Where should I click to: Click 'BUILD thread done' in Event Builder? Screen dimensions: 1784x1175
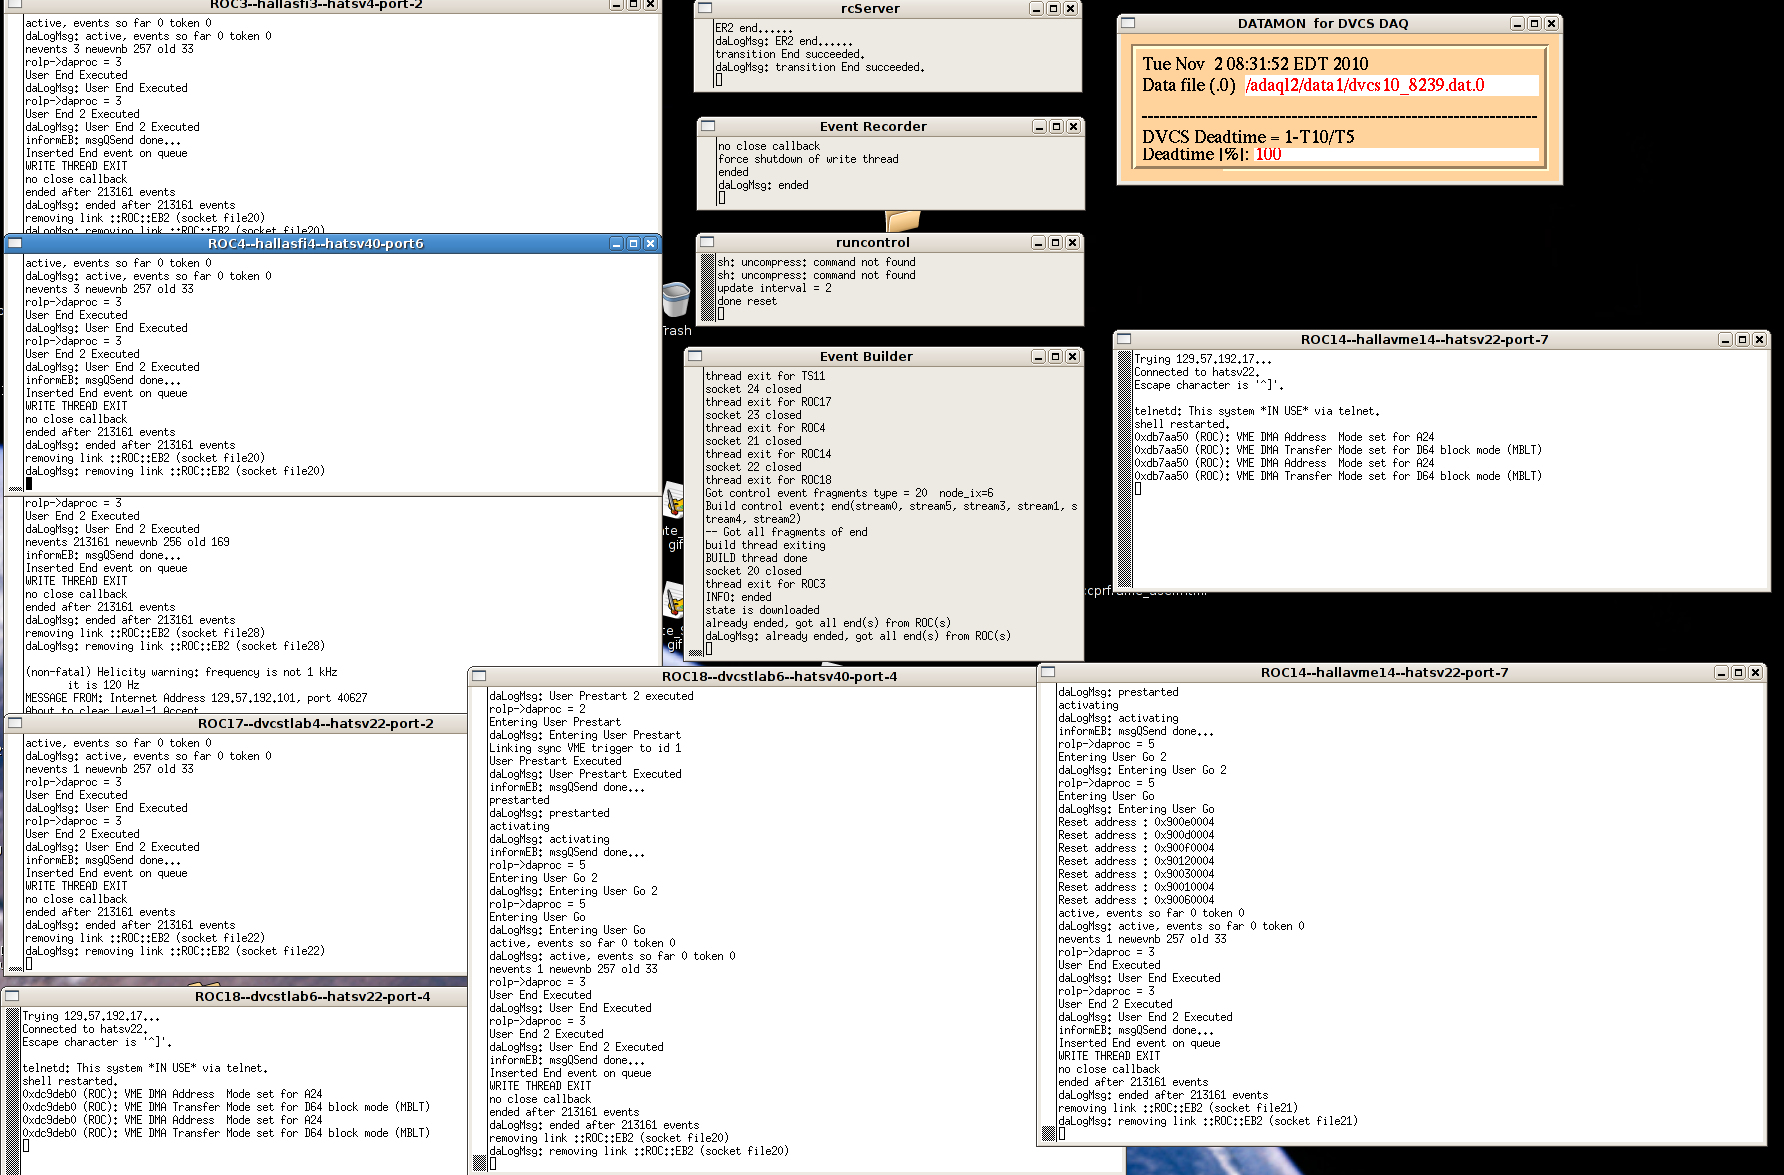coord(756,558)
